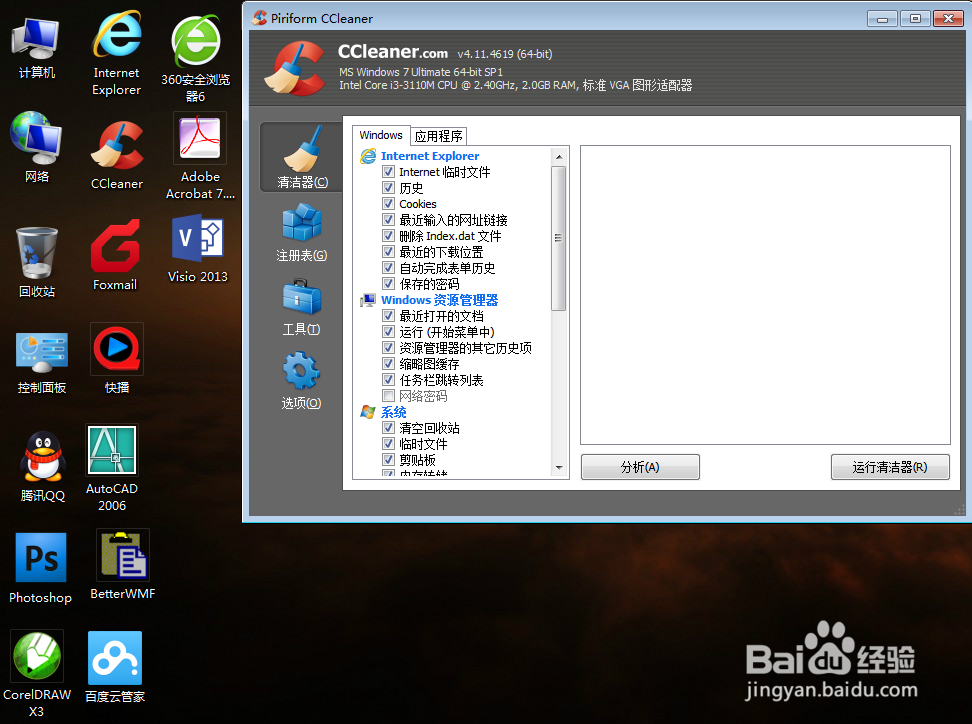Click the Windows 资源管理器 group icon

coord(368,300)
